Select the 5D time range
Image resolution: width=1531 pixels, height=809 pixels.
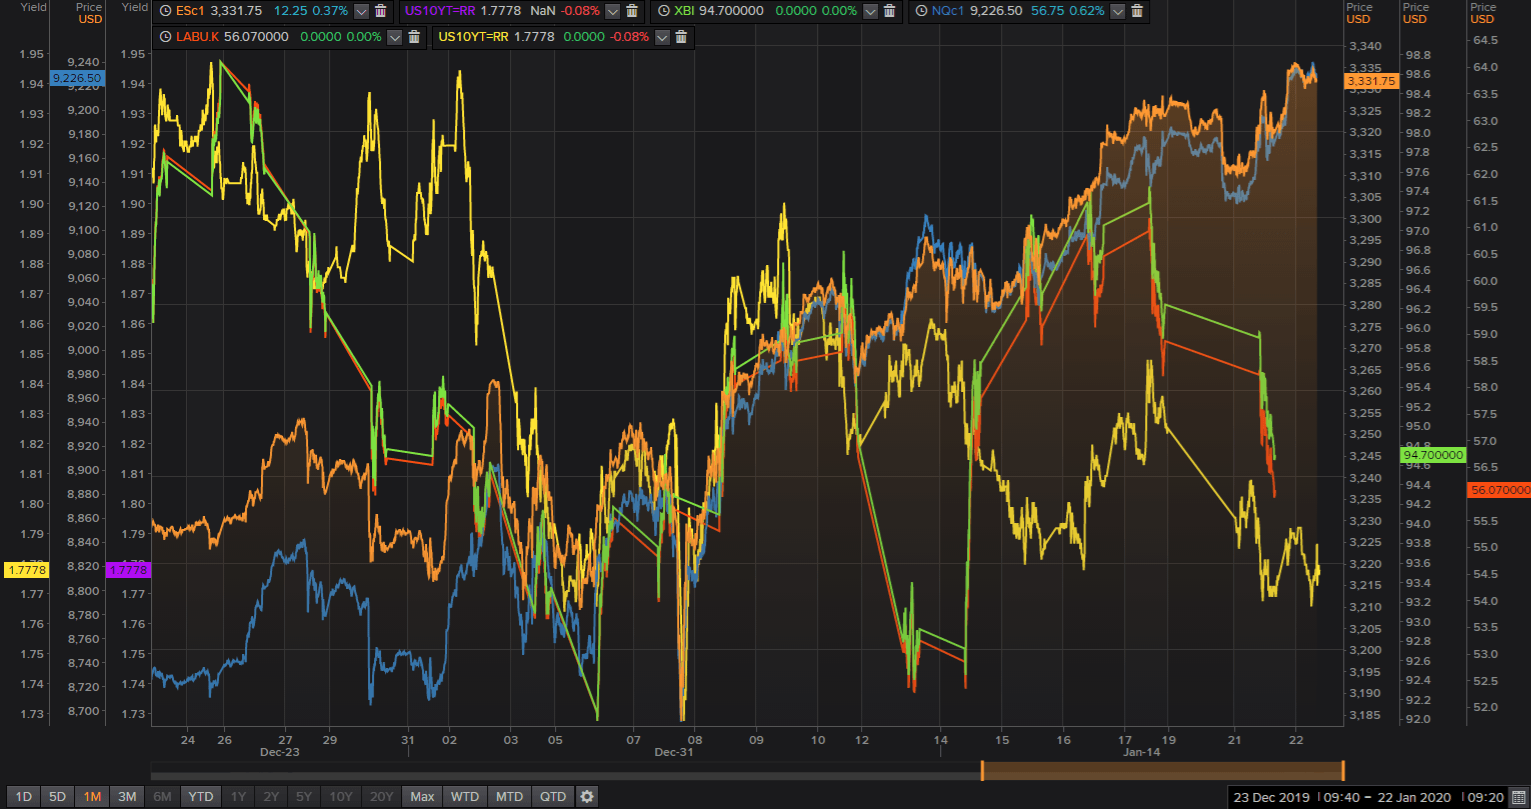(58, 797)
